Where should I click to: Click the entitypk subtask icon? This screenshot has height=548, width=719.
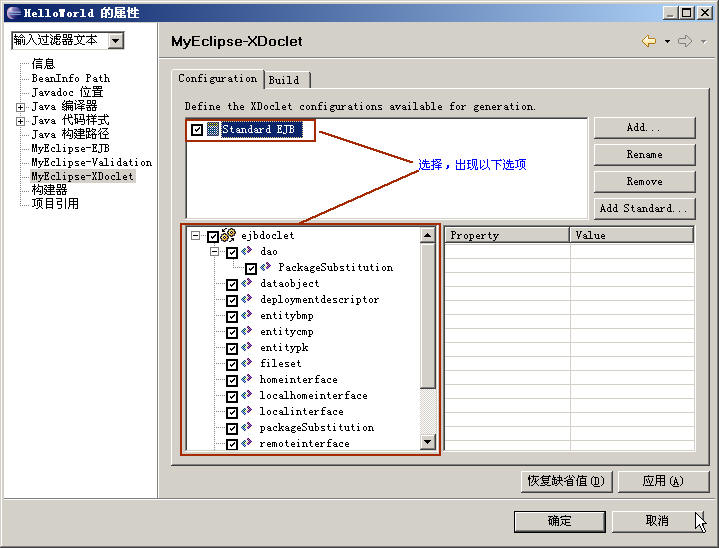click(x=247, y=347)
